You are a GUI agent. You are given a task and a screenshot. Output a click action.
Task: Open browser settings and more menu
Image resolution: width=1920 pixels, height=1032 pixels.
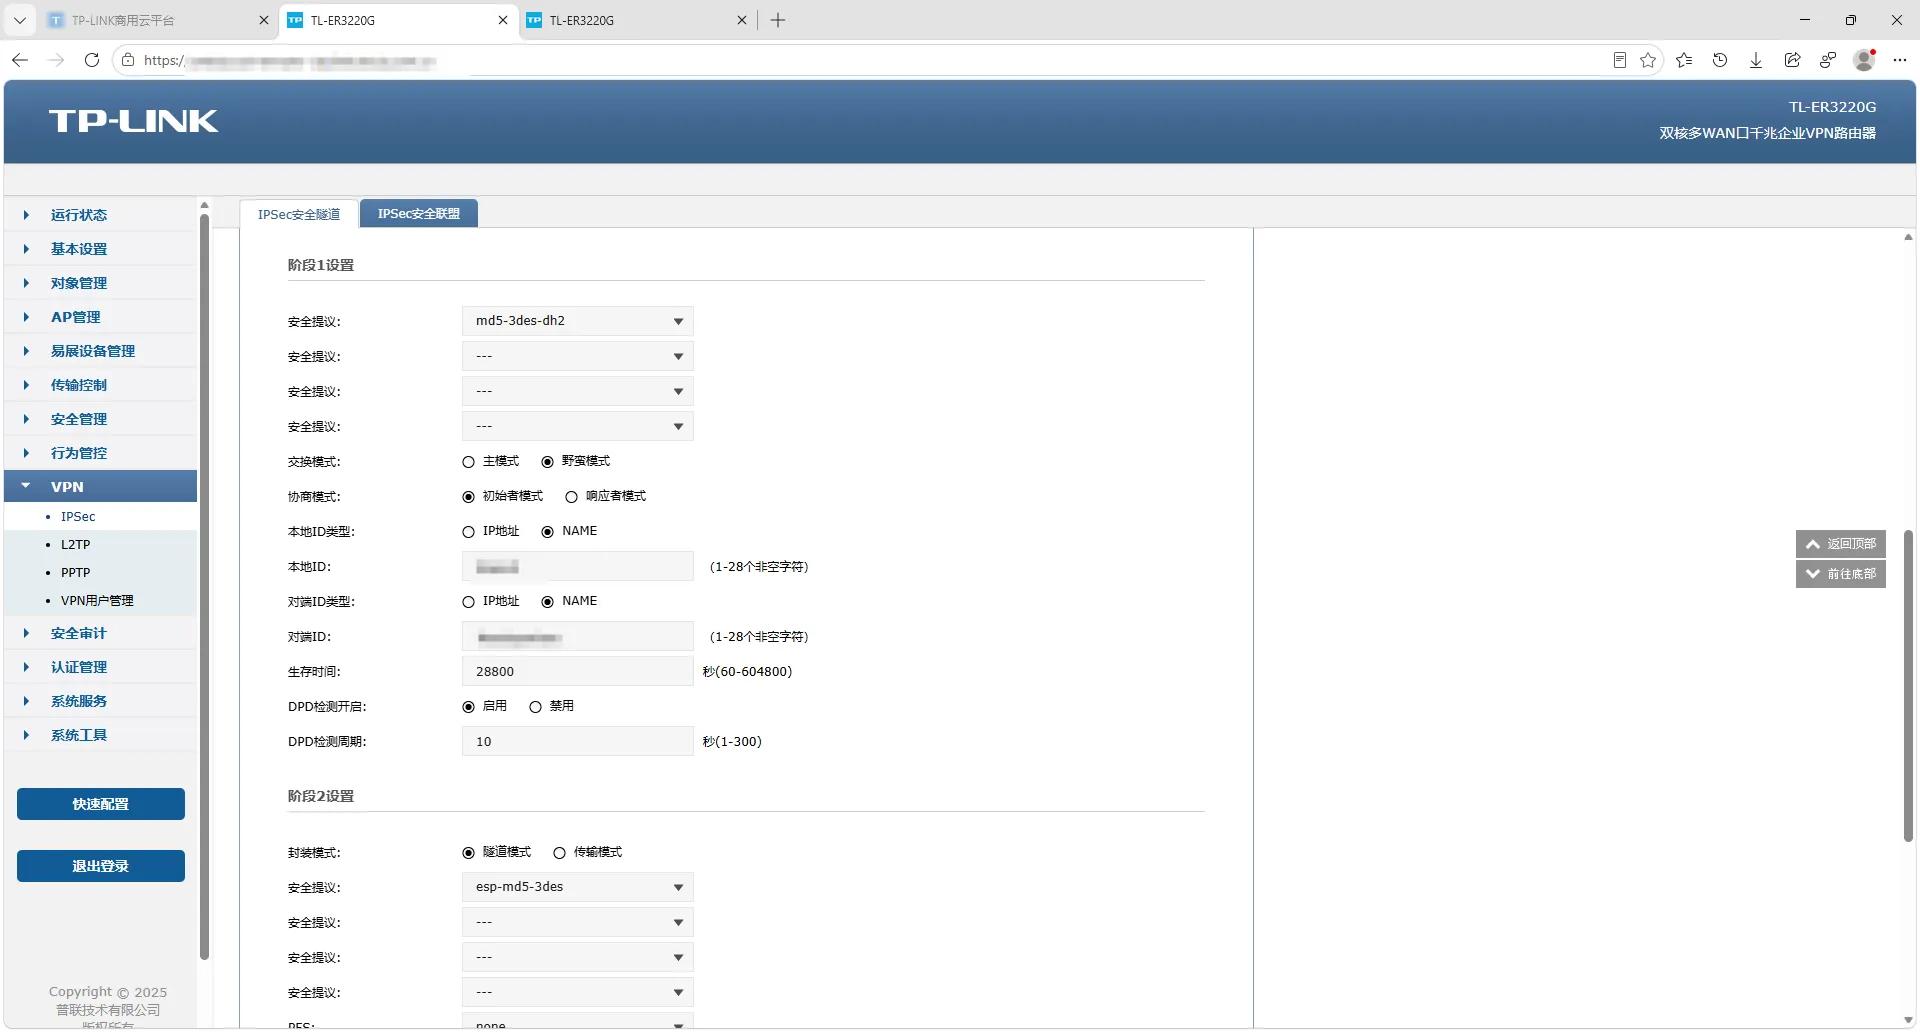[1900, 60]
